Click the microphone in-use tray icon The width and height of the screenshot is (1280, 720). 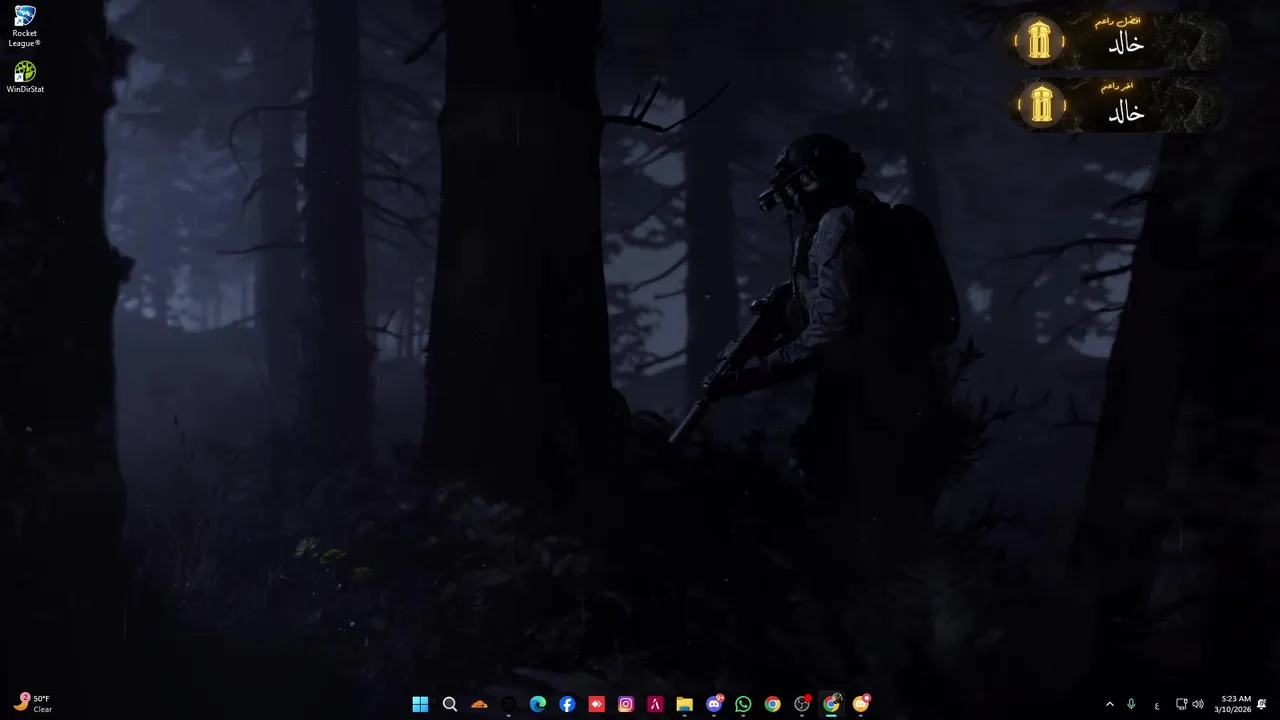[1131, 704]
